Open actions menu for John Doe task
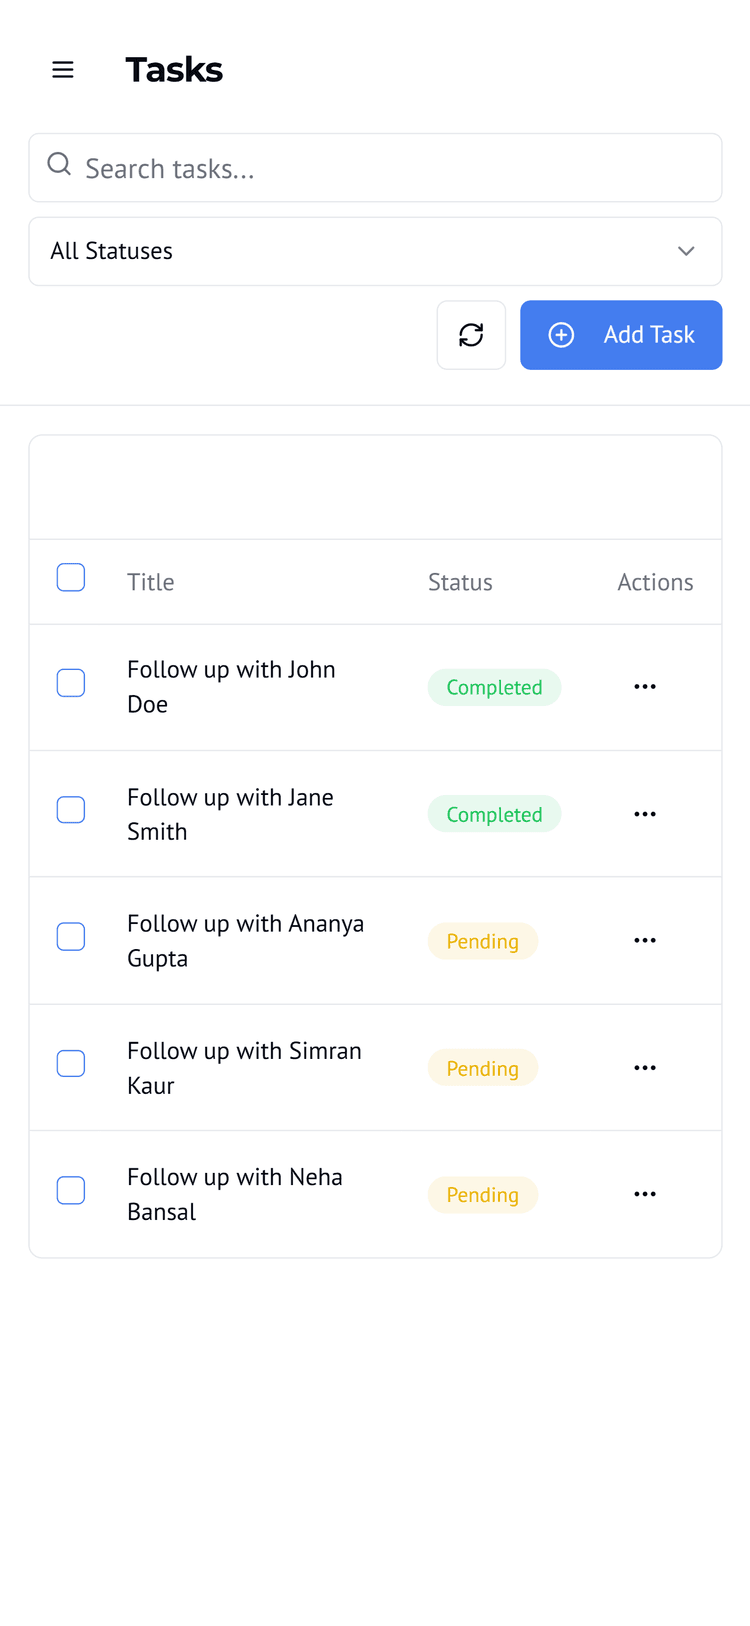Viewport: 750px width, 1626px height. click(645, 687)
